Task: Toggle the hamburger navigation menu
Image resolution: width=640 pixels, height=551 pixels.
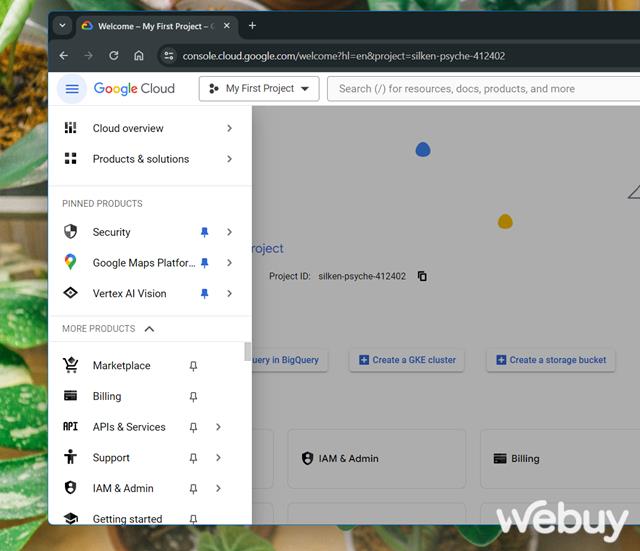Action: (x=72, y=89)
